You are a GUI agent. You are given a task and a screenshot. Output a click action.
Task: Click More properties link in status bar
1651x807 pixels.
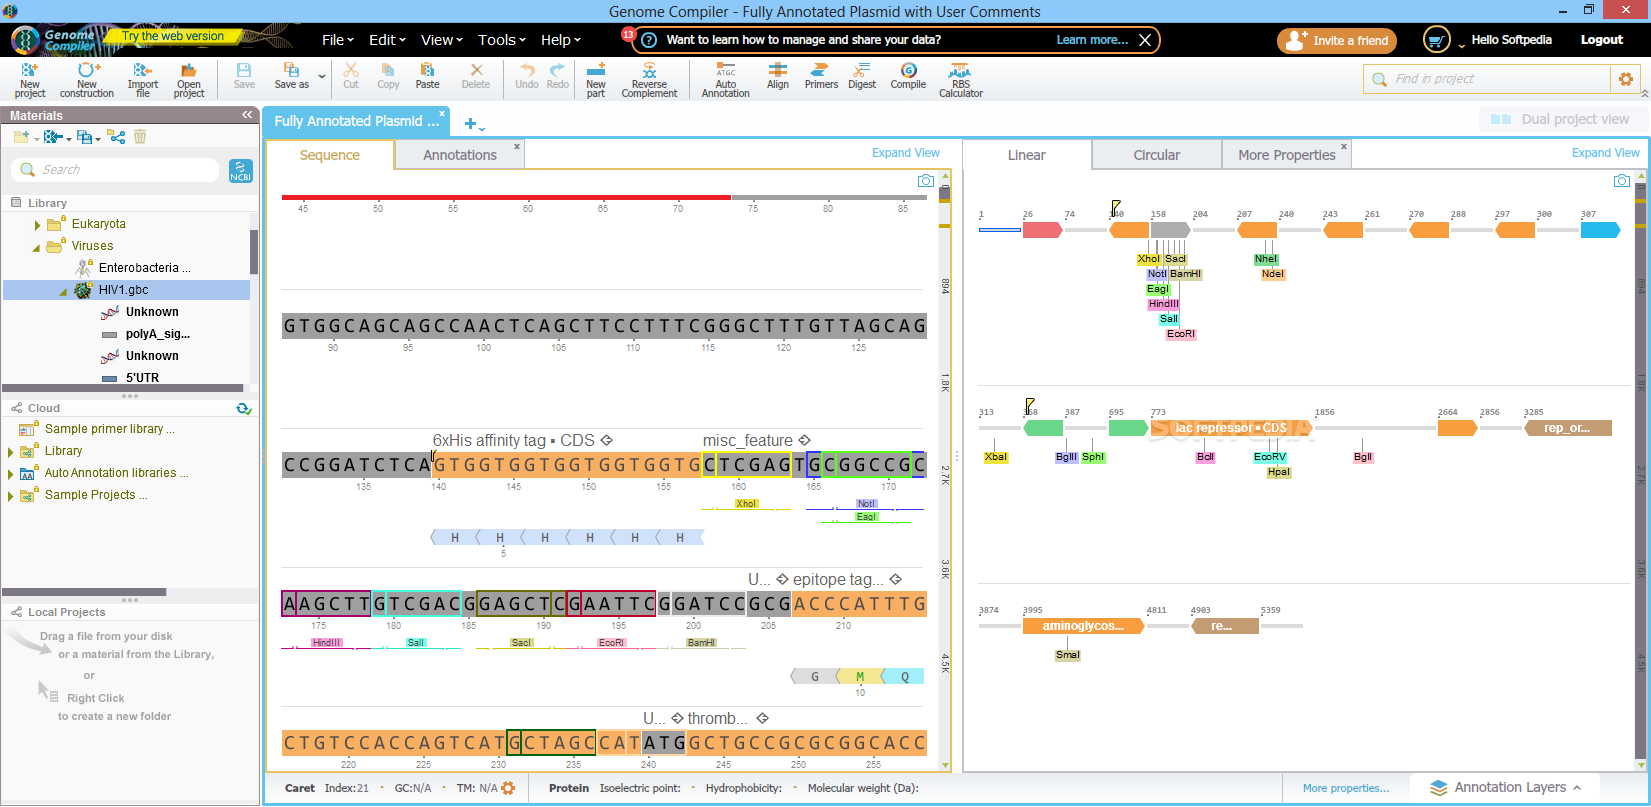coord(1346,788)
